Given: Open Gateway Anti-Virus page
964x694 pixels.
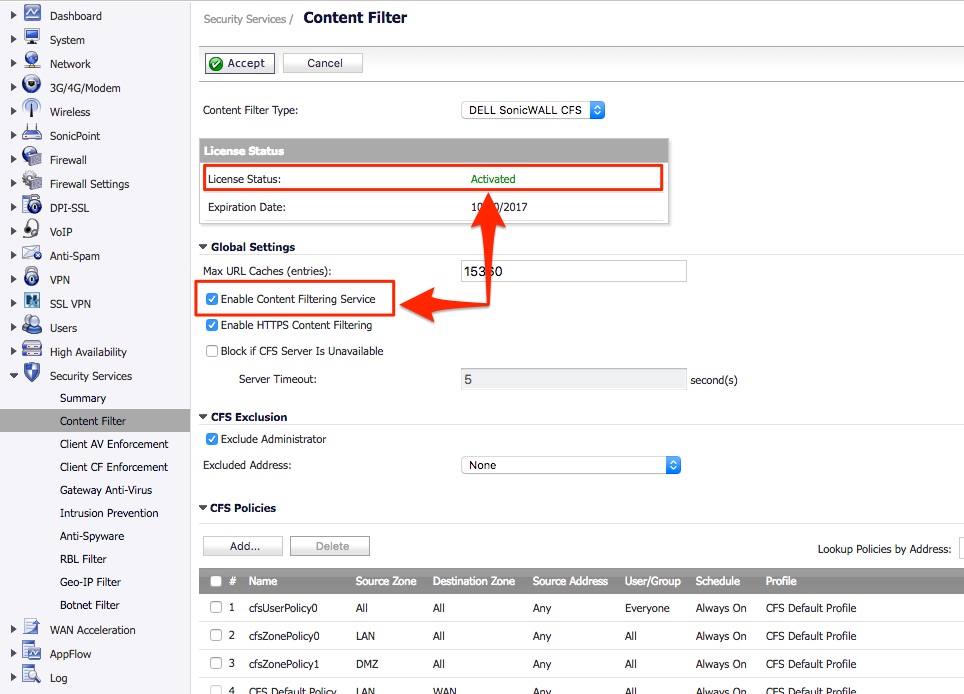Looking at the screenshot, I should (x=106, y=490).
